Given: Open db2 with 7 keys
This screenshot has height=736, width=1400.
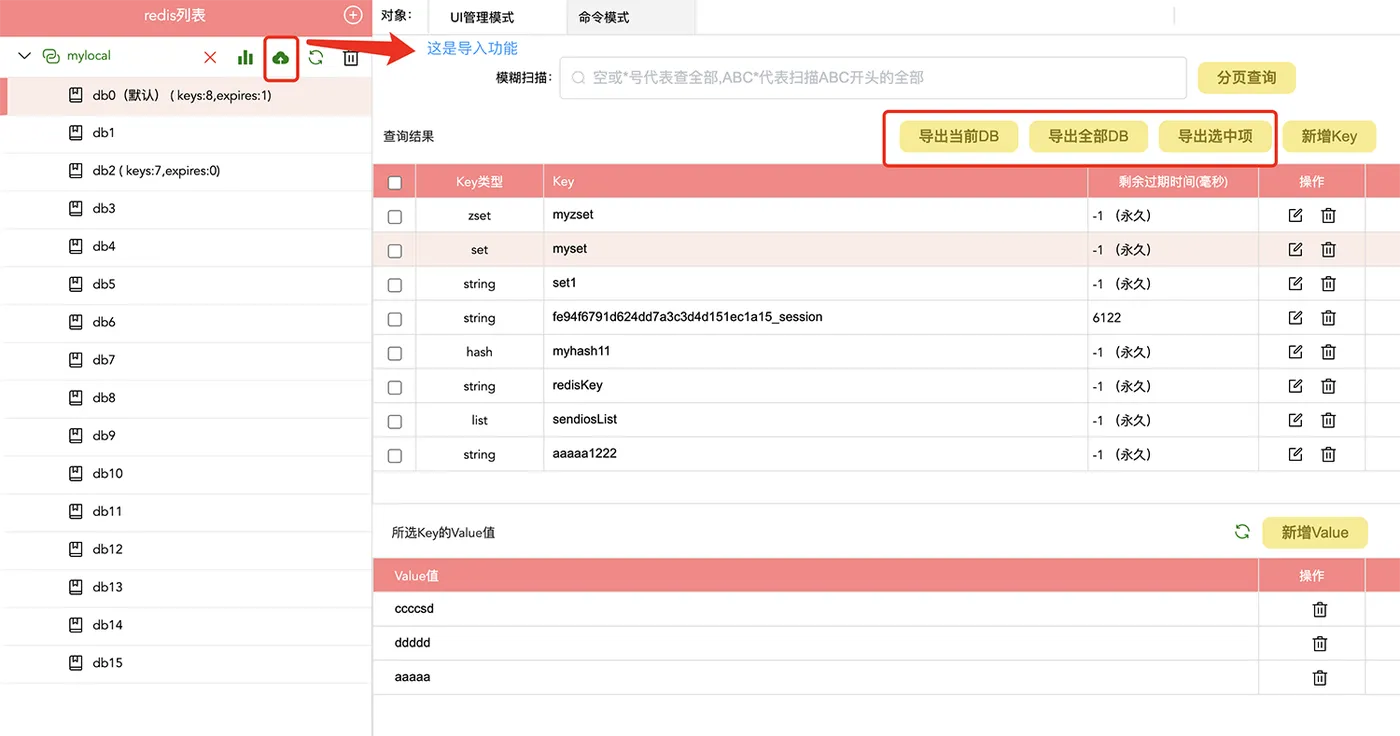Looking at the screenshot, I should (186, 171).
